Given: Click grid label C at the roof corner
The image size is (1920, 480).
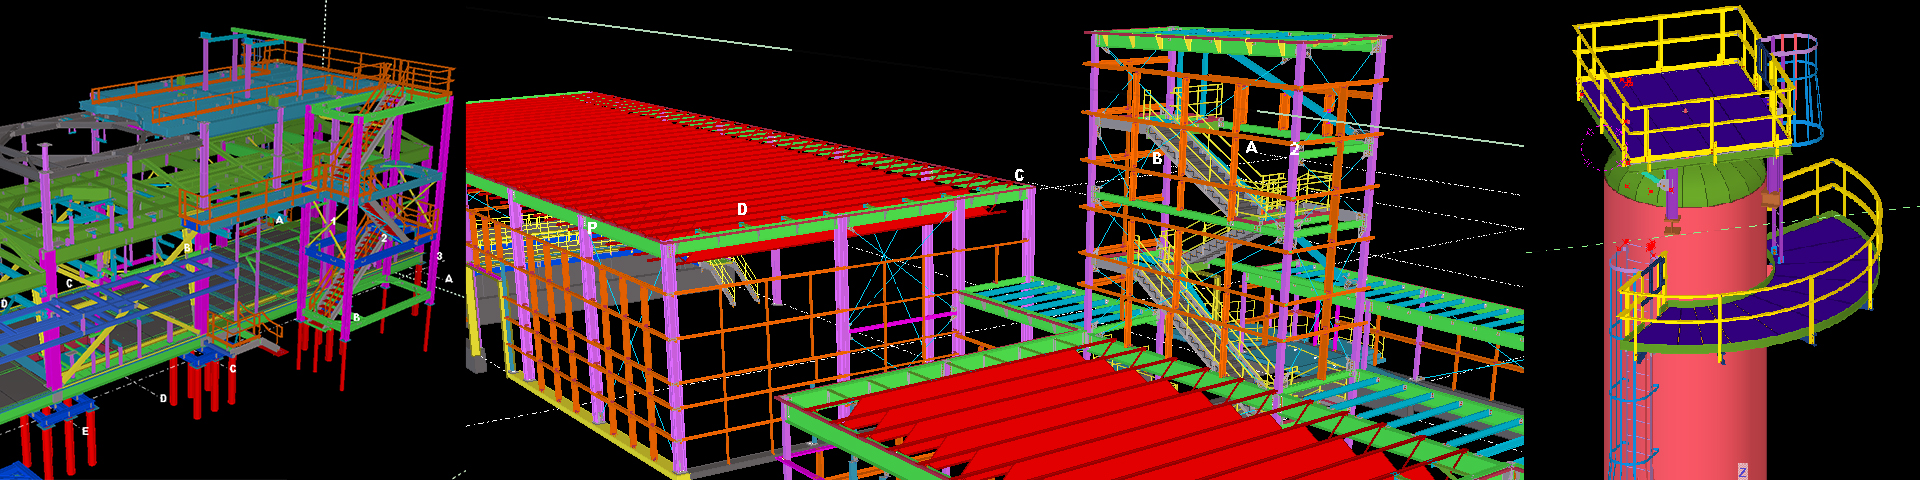Looking at the screenshot, I should (x=1019, y=175).
